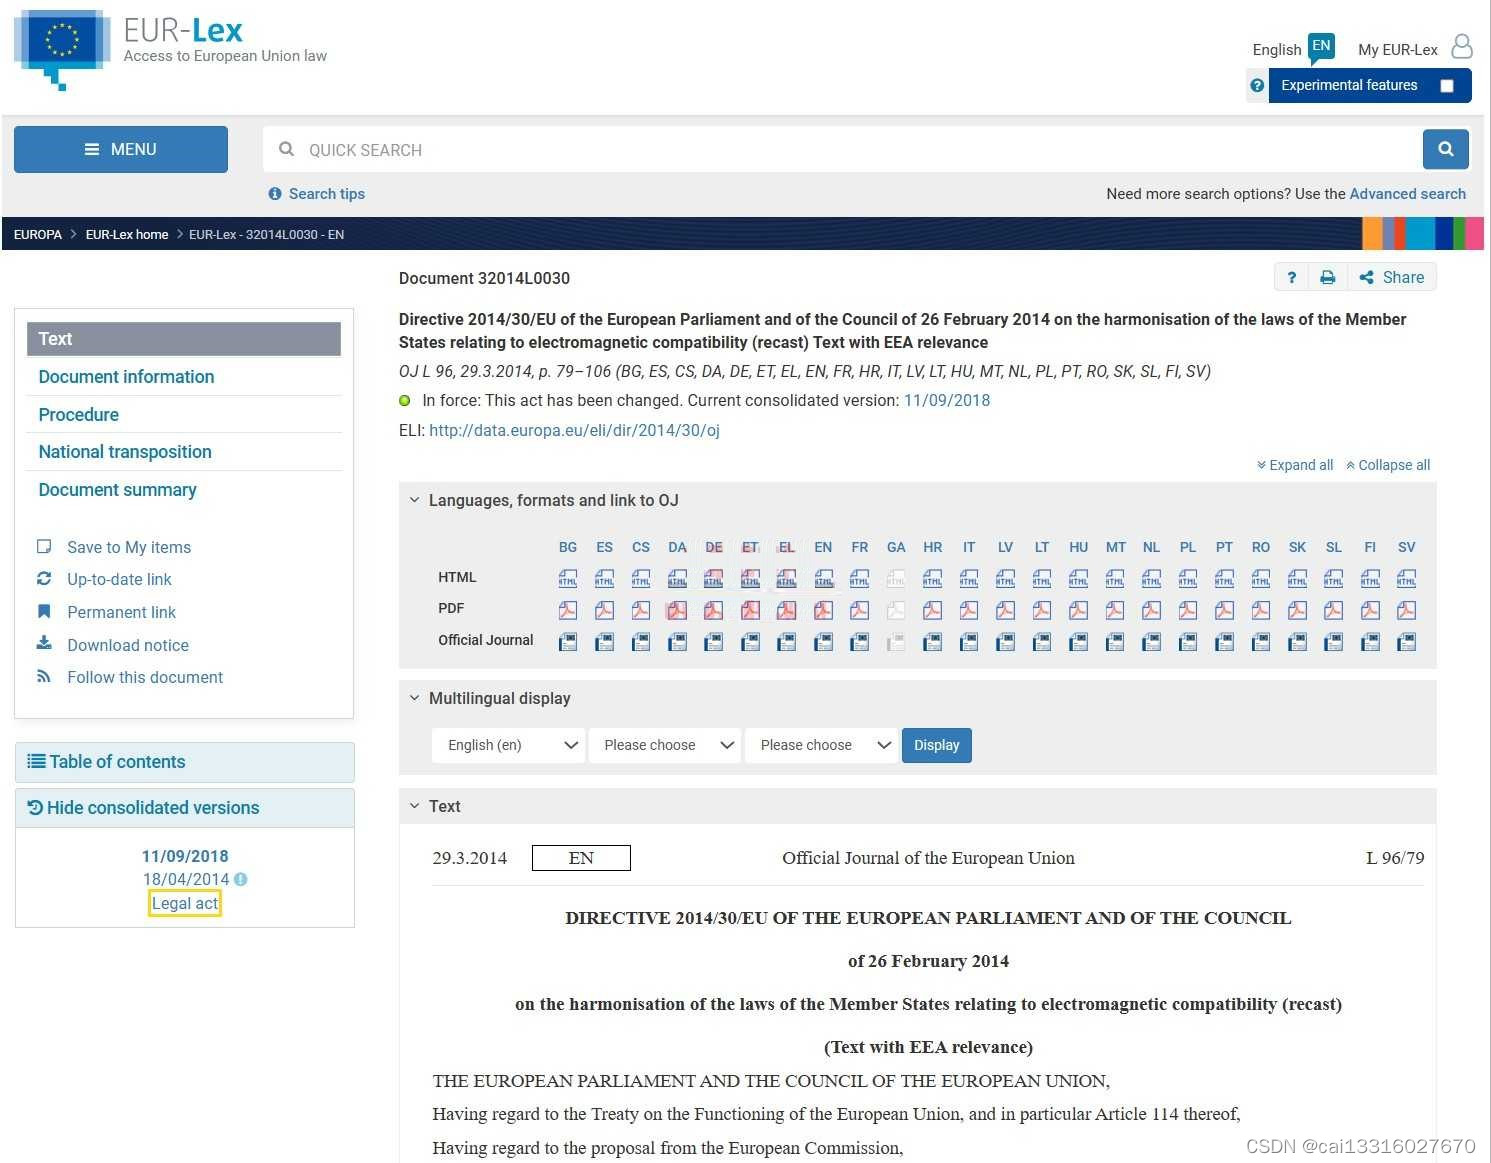
Task: Open the PDF version in EN language
Action: pos(823,610)
